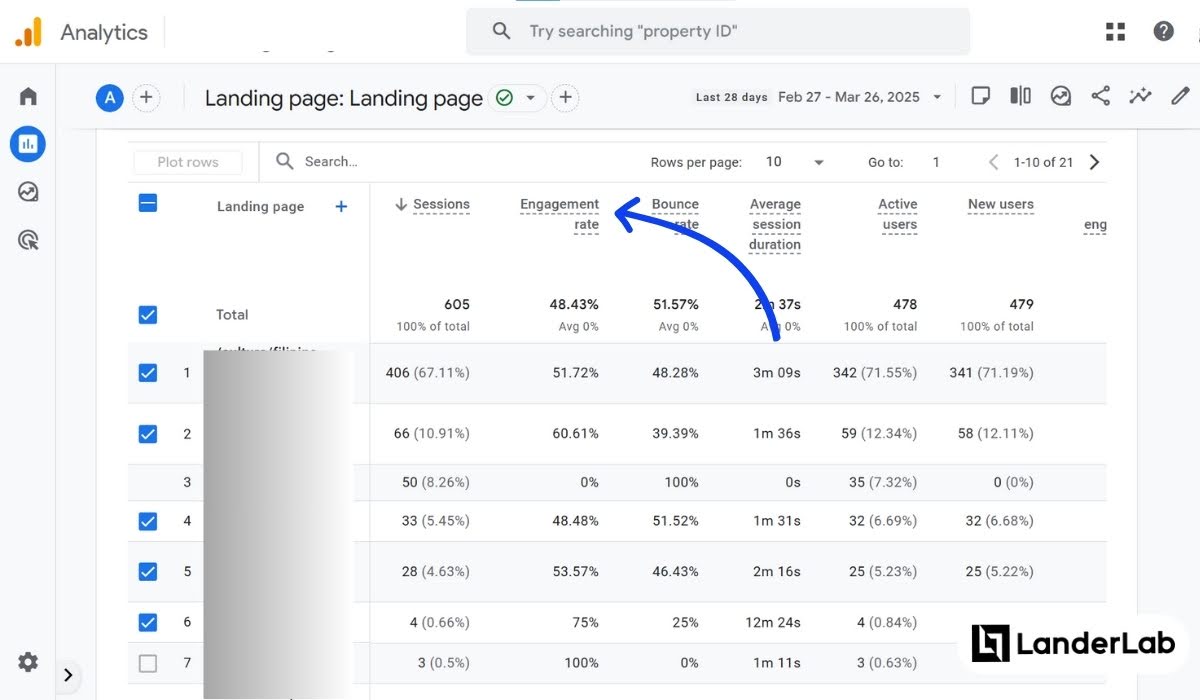Open Admin settings gear icon
The width and height of the screenshot is (1200, 700).
(28, 662)
